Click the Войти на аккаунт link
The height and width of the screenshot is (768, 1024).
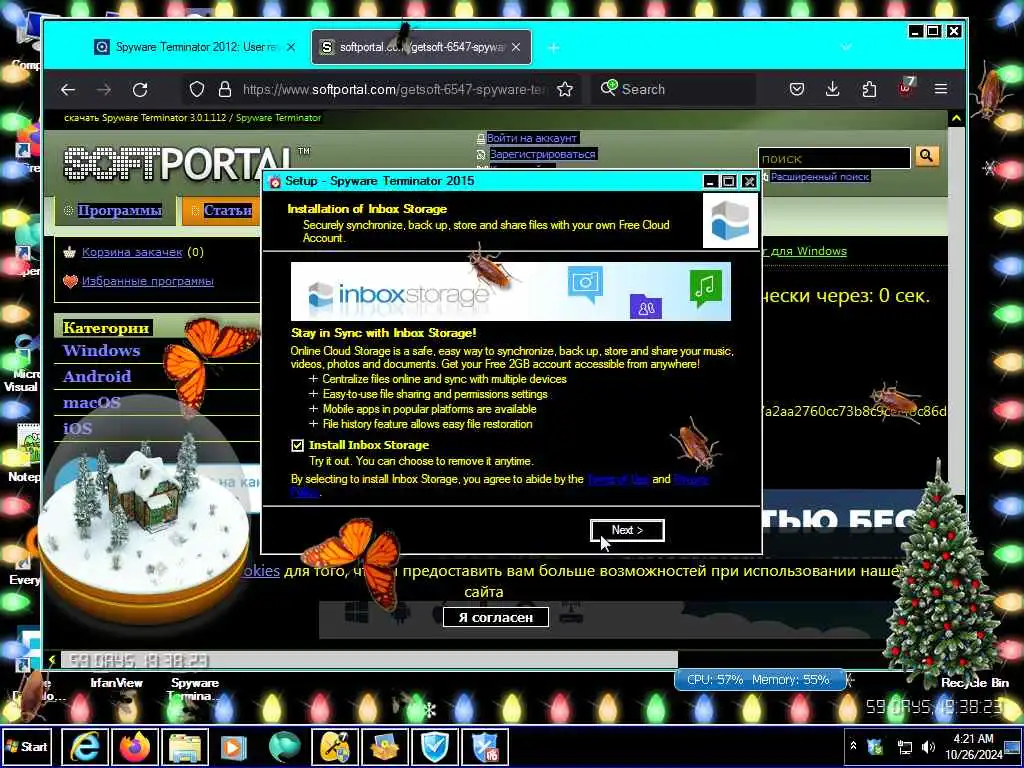[532, 138]
